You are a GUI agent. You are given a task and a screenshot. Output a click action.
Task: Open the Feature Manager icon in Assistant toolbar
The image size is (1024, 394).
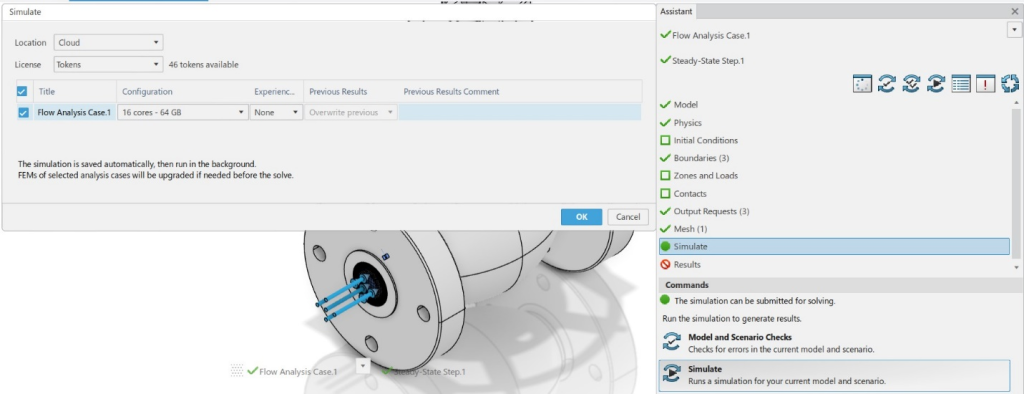click(x=862, y=84)
